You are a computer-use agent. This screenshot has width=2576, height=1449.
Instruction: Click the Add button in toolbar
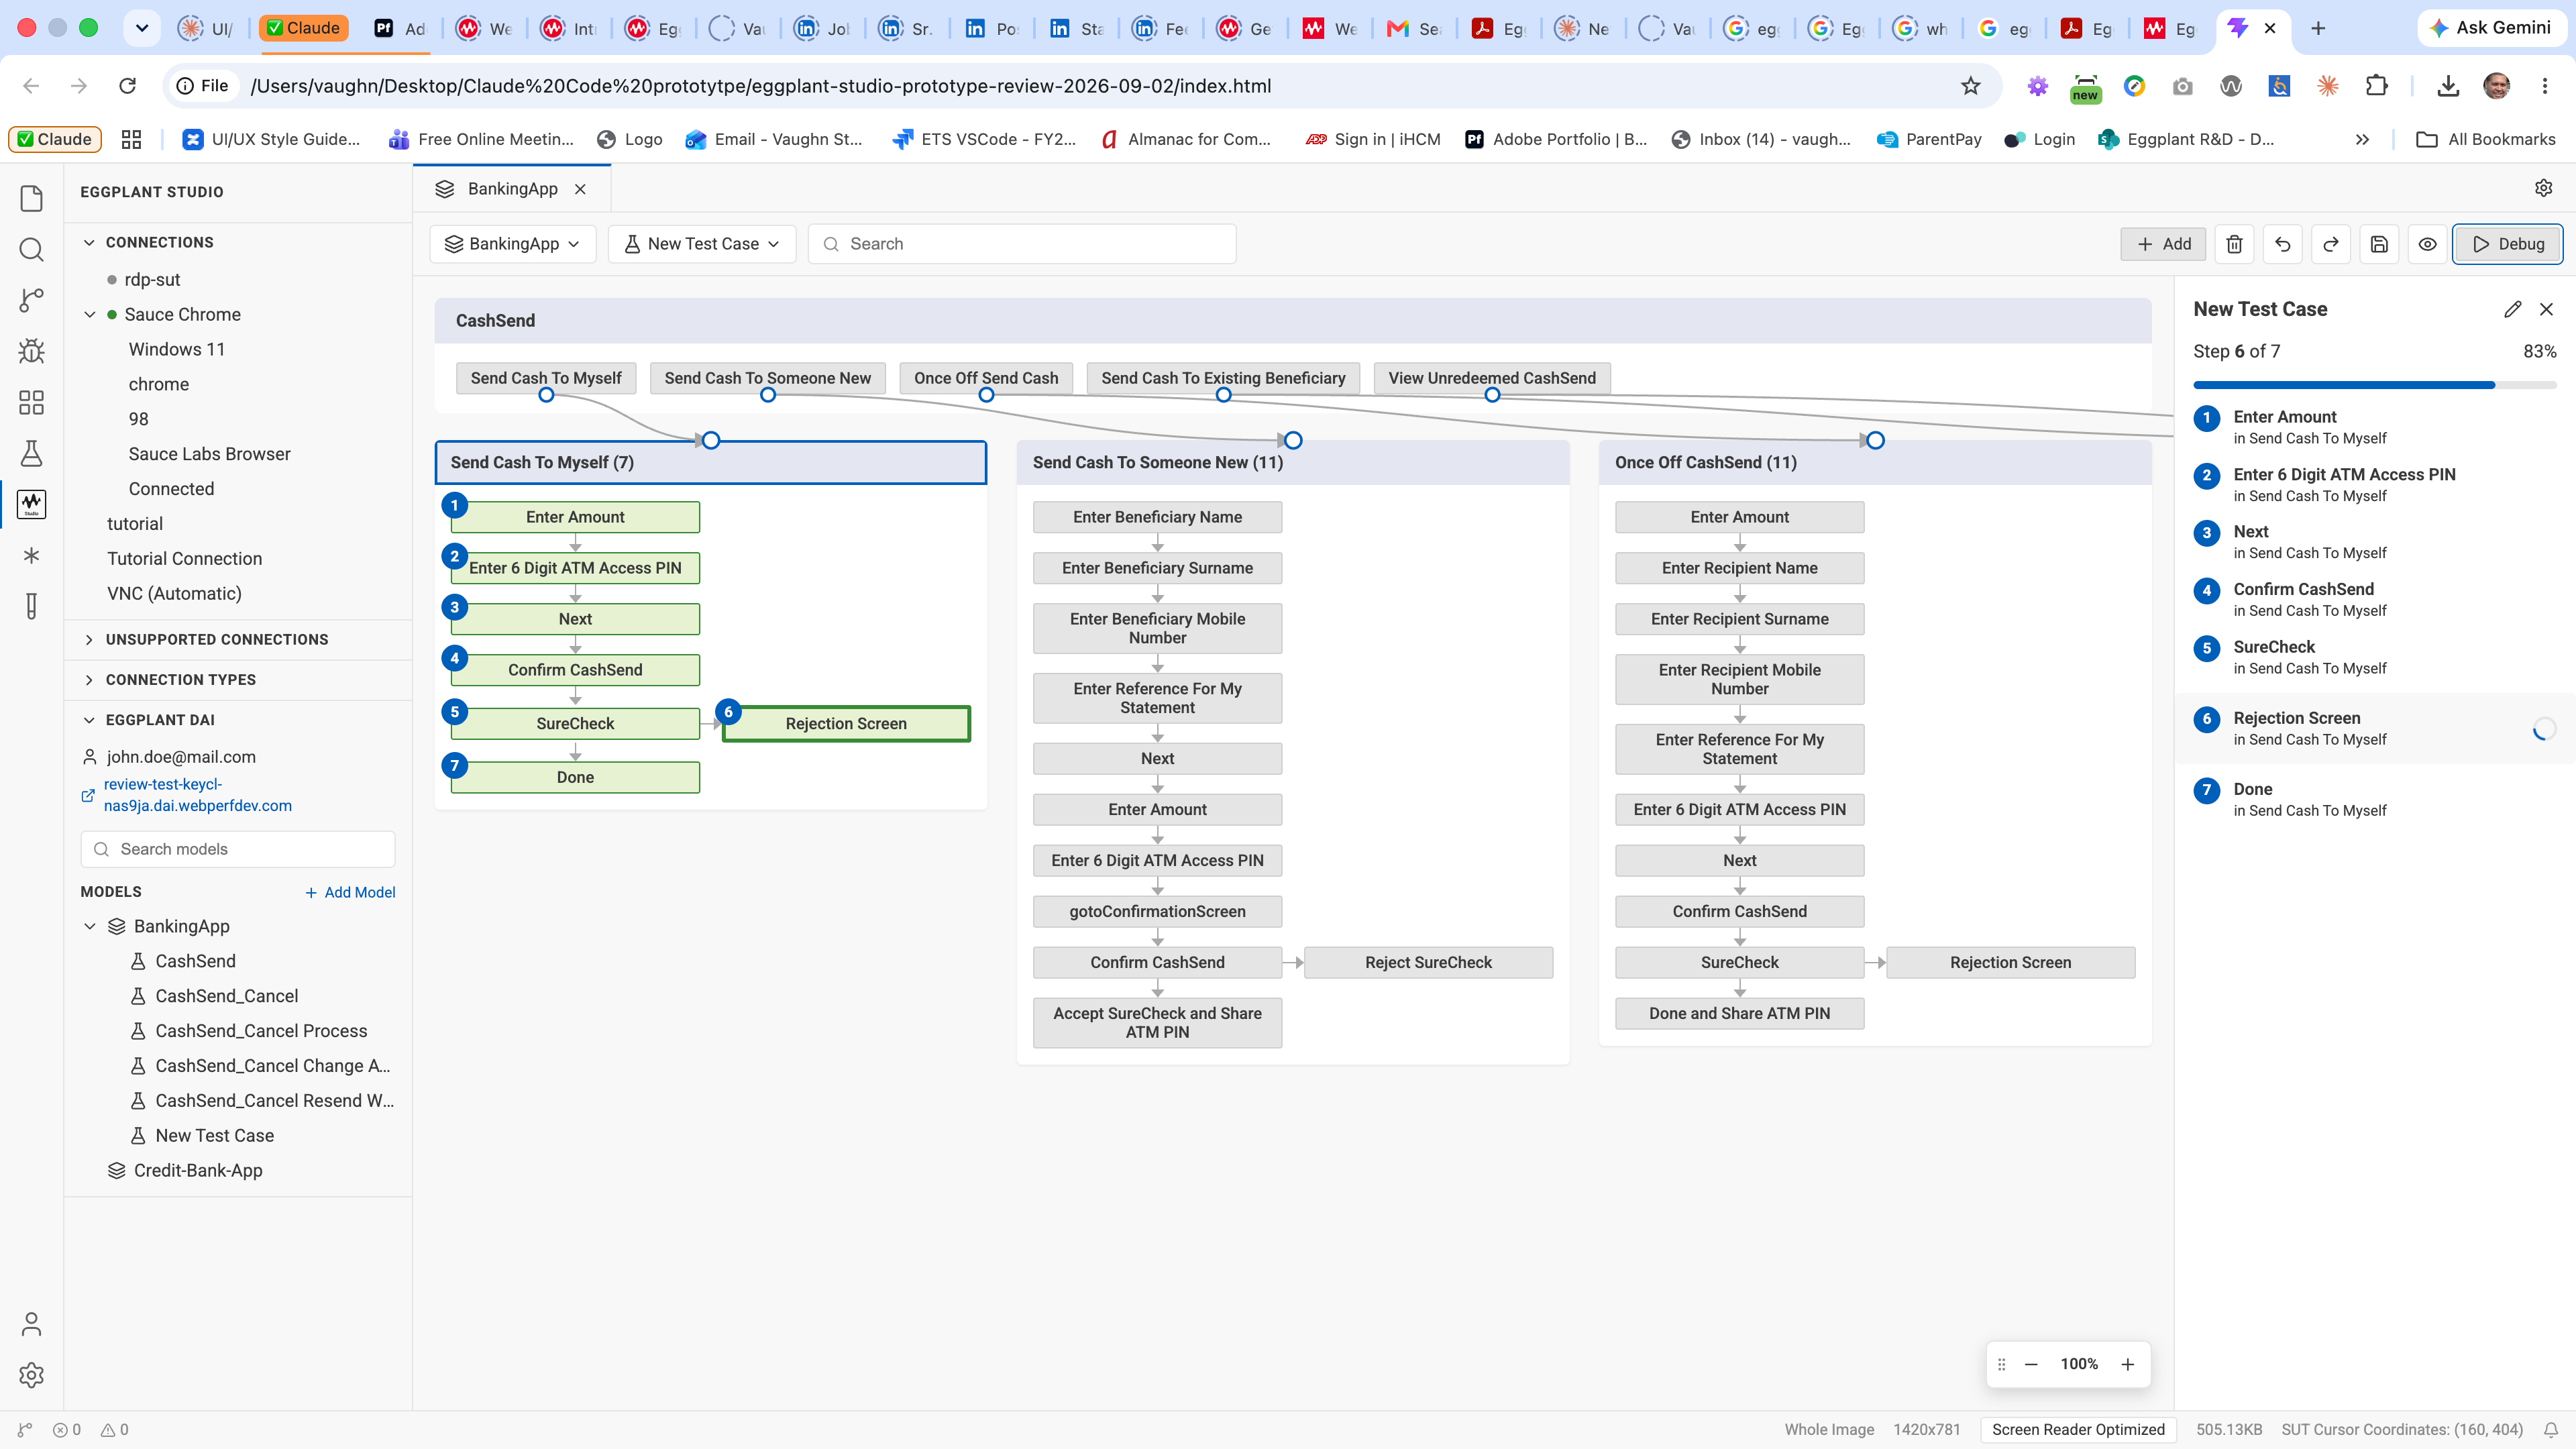[2163, 244]
